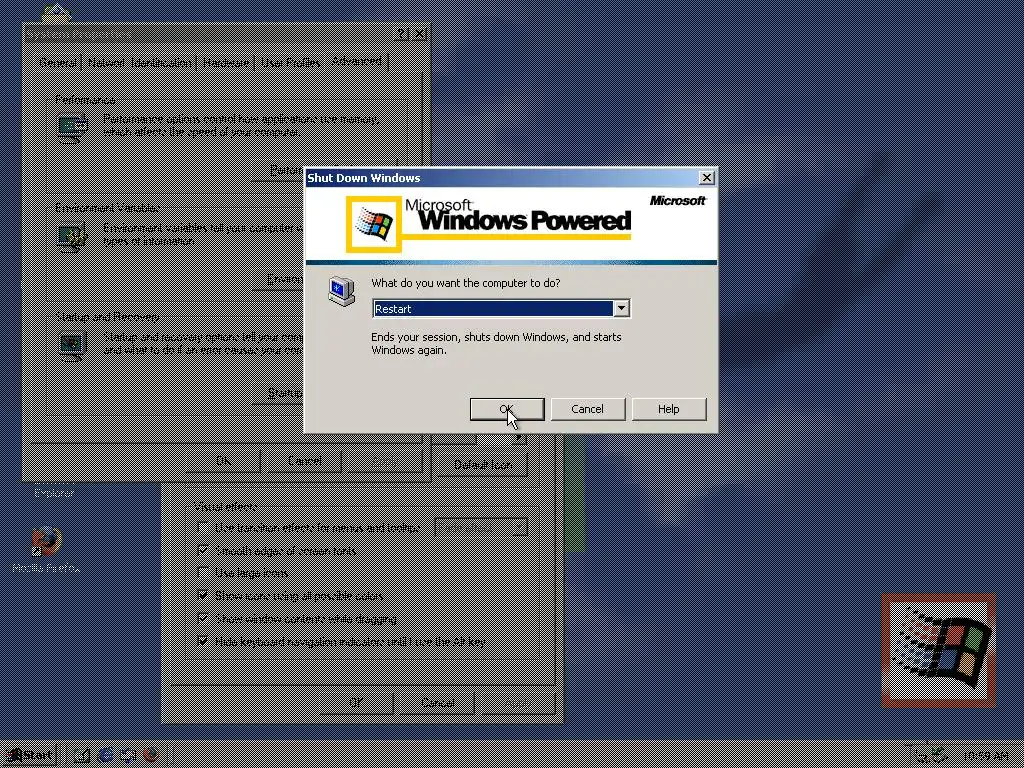Cancel the Shut Down Windows dialog
Screen dimensions: 1024x768
pyautogui.click(x=587, y=409)
